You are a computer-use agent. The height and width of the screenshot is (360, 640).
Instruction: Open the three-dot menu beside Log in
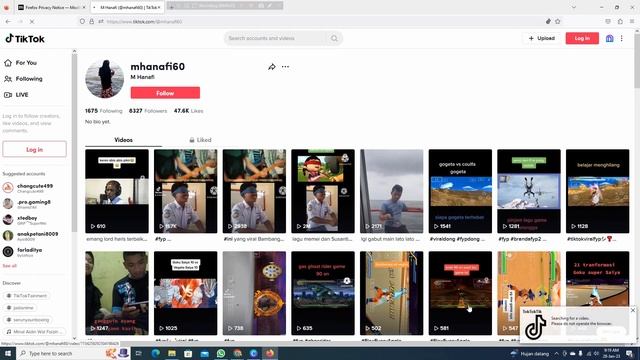pos(622,38)
